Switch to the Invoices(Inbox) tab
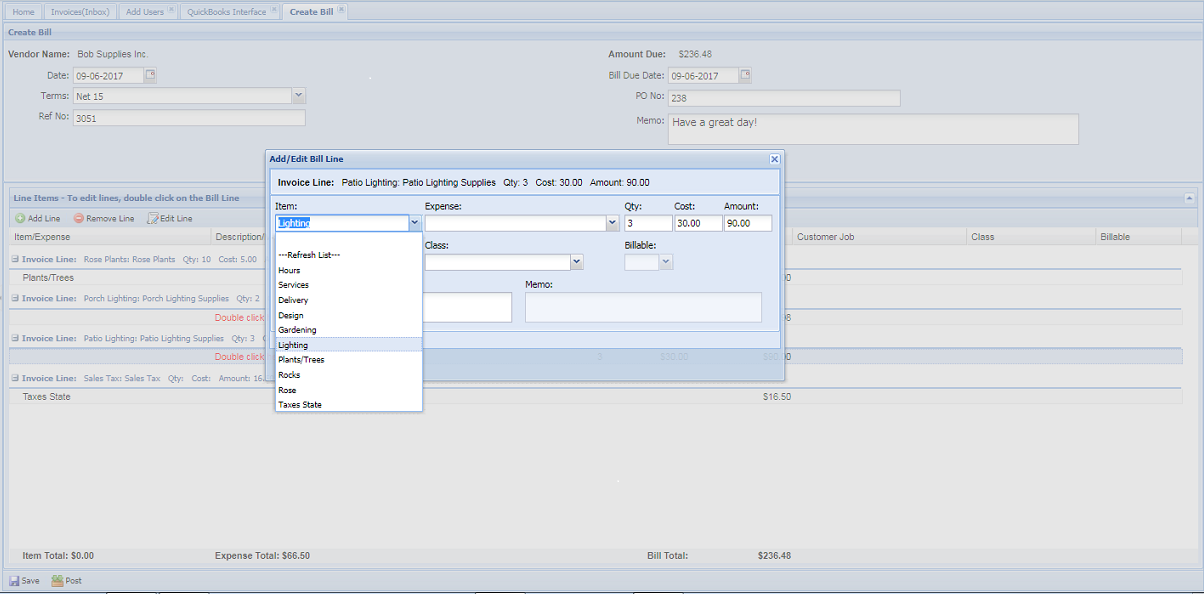This screenshot has height=594, width=1204. 80,12
